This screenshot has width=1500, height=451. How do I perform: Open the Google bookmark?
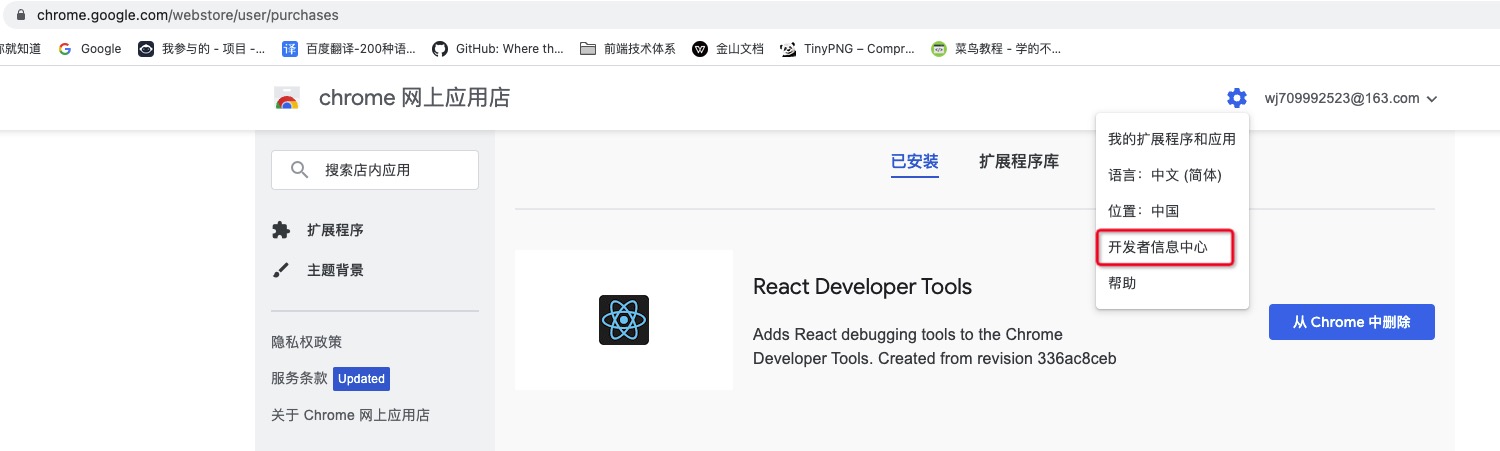click(90, 48)
